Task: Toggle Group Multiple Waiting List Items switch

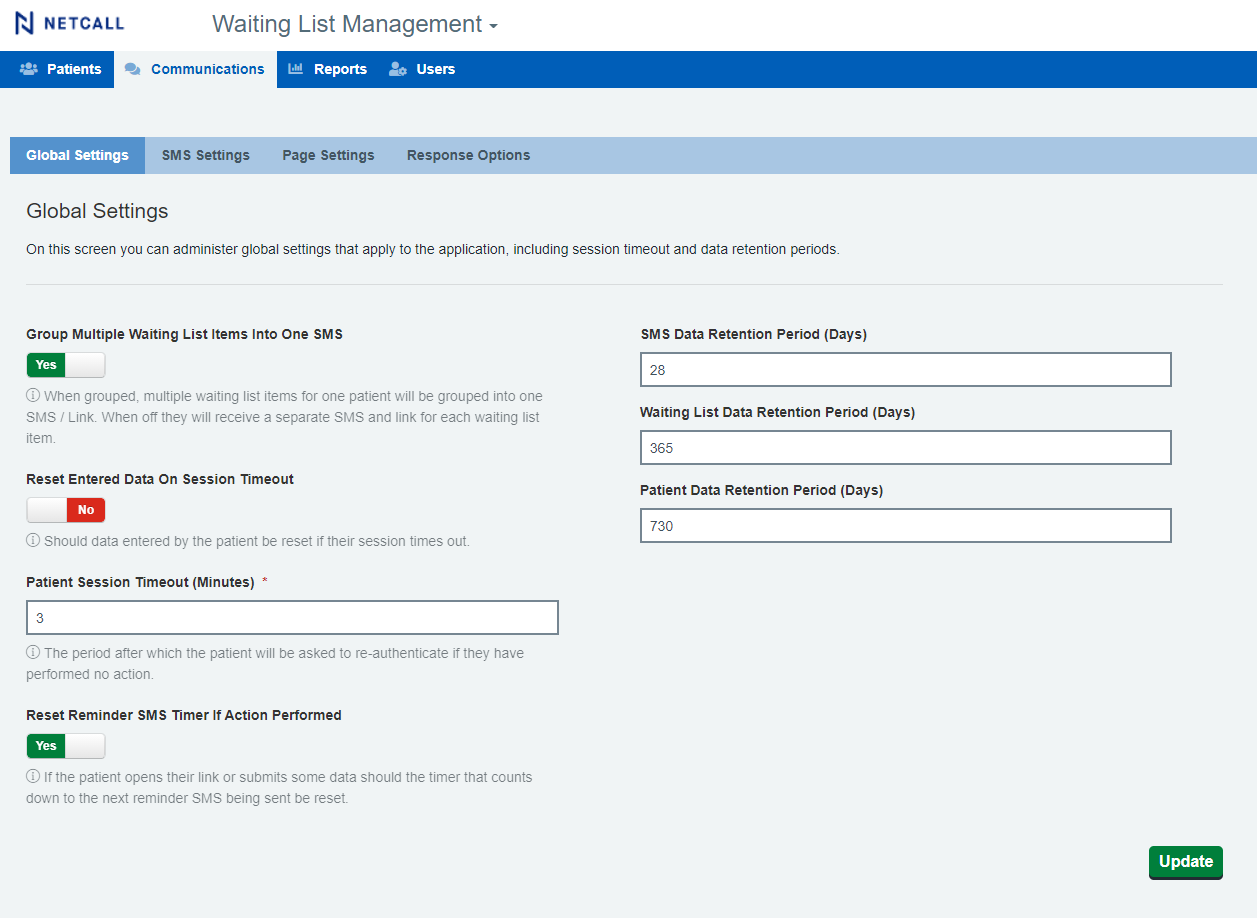Action: pyautogui.click(x=66, y=365)
